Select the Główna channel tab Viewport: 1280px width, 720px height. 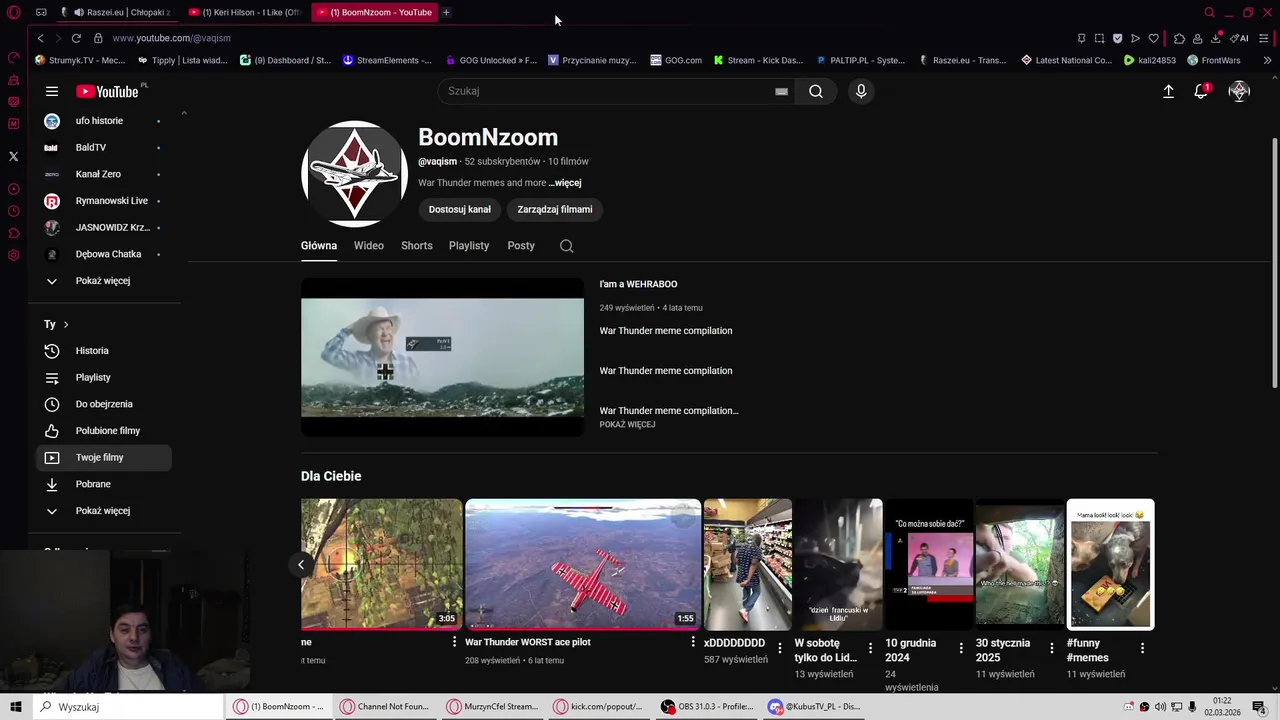319,246
